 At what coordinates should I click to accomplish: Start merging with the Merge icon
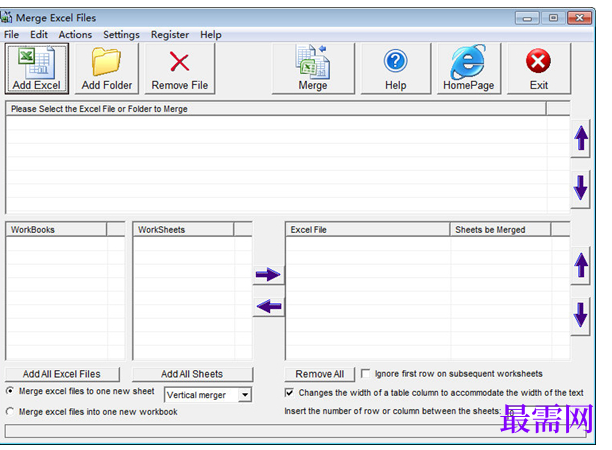click(313, 69)
